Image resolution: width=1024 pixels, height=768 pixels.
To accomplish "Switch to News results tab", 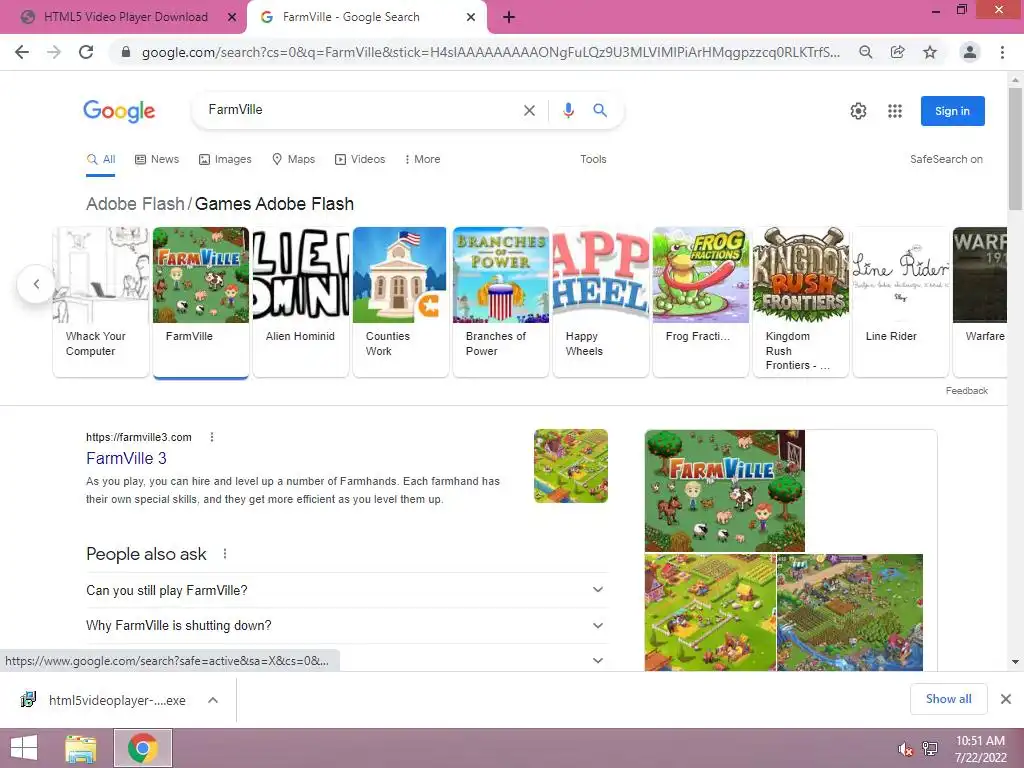I will click(x=157, y=159).
